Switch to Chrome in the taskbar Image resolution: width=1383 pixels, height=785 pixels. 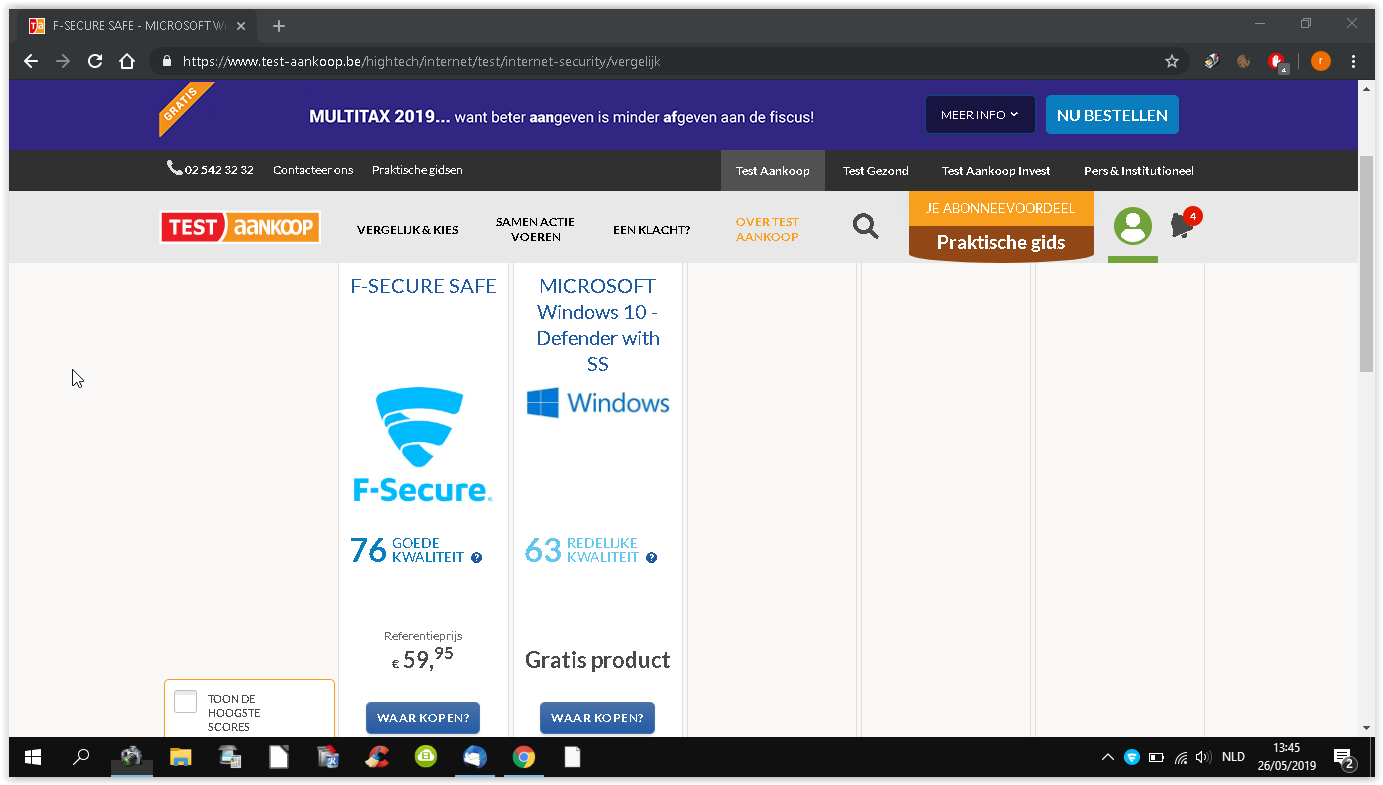tap(523, 757)
